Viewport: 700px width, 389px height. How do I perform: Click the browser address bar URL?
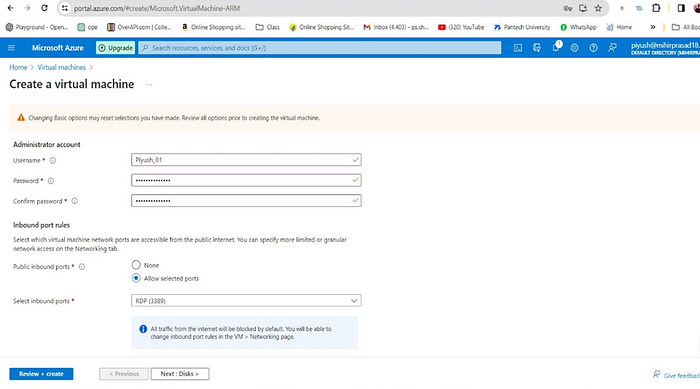coord(157,8)
